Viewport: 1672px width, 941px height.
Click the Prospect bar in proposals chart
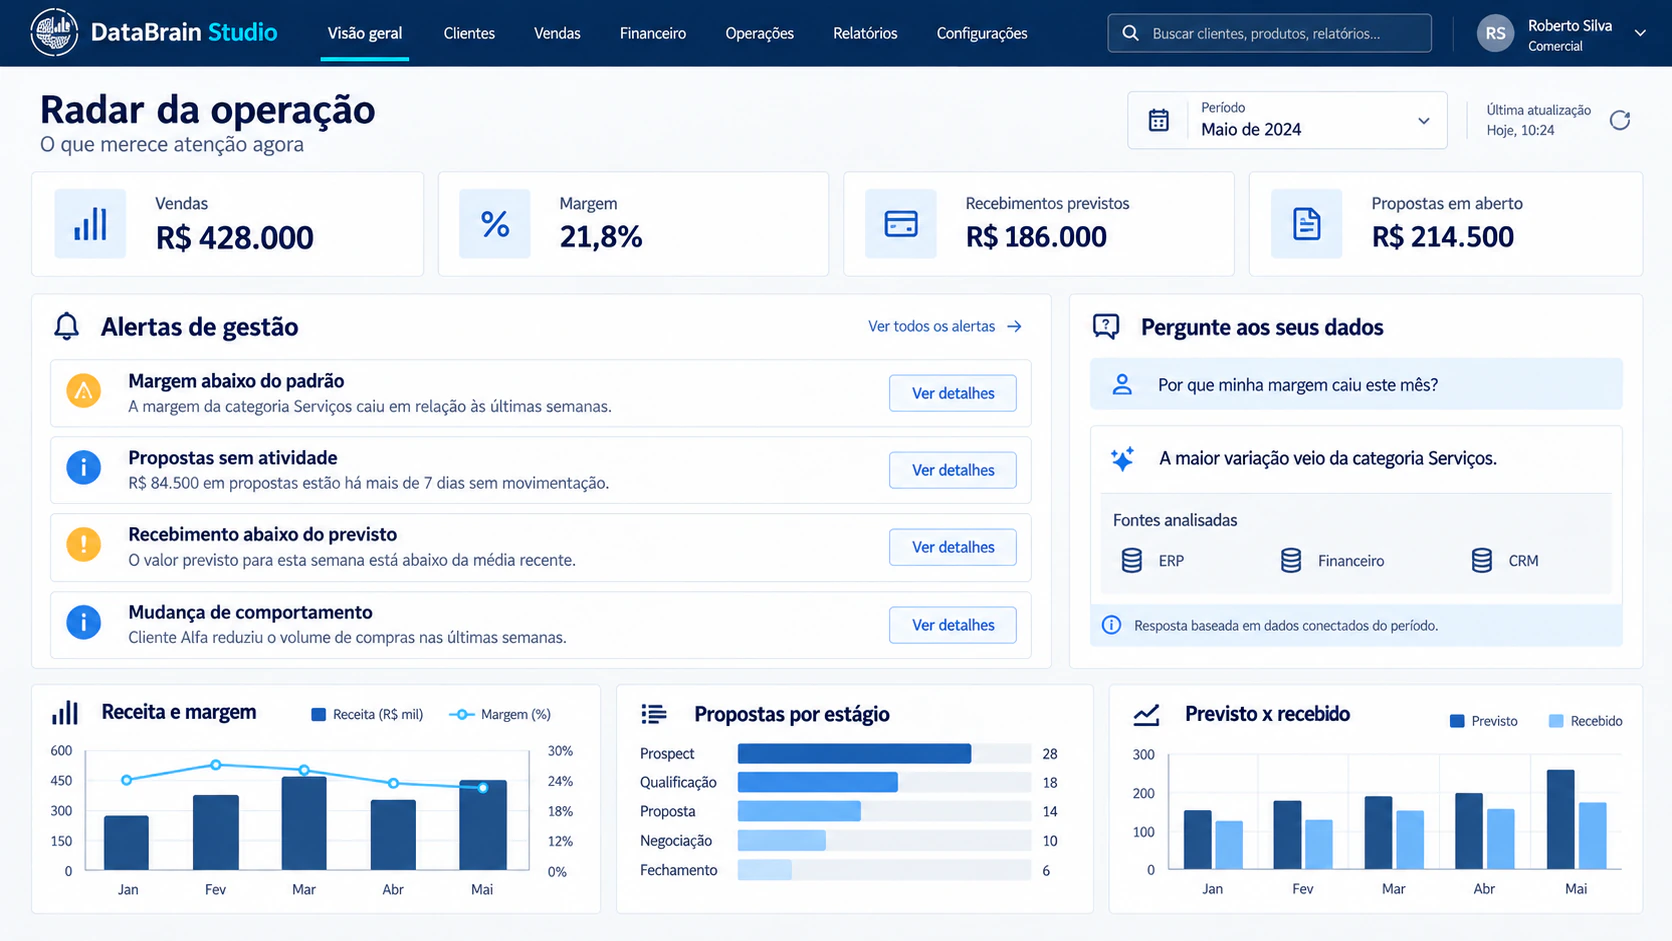pyautogui.click(x=854, y=753)
